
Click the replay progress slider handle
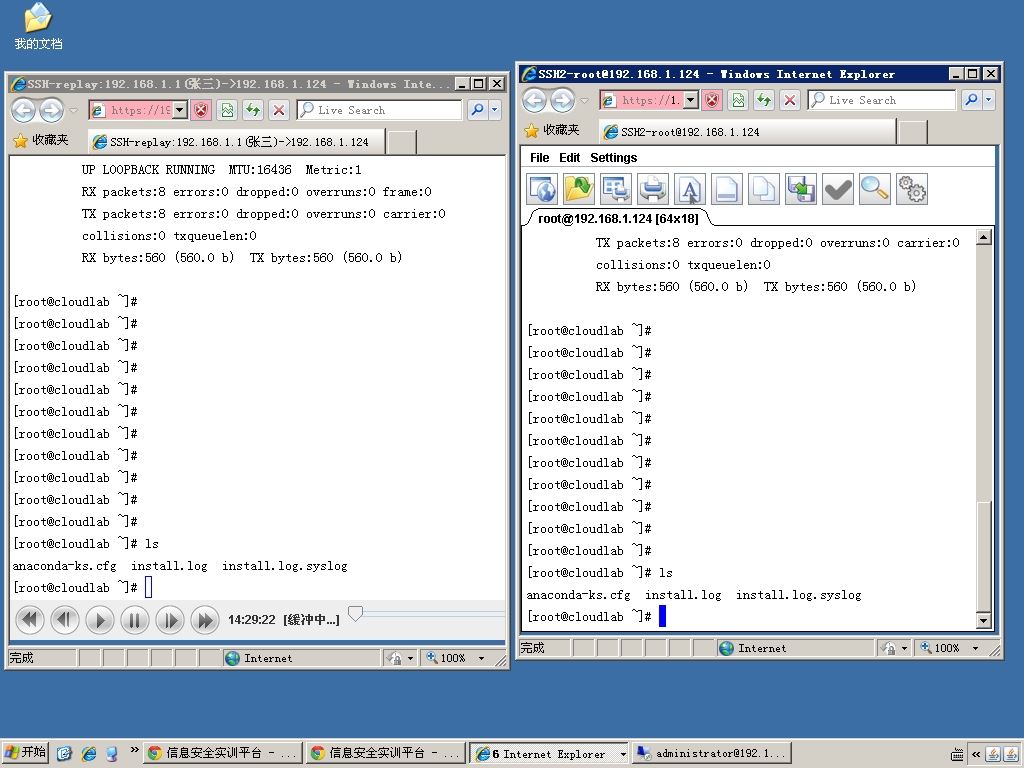coord(355,613)
